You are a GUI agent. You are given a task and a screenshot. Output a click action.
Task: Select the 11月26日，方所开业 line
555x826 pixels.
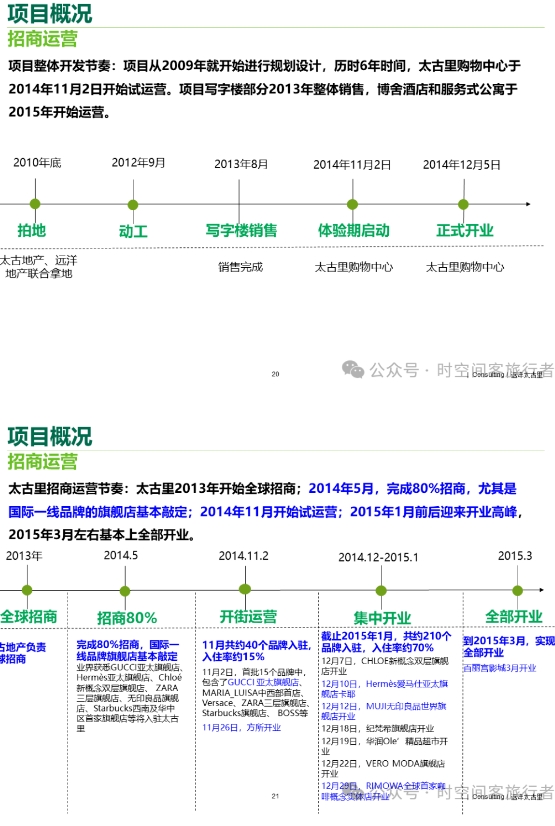(242, 727)
